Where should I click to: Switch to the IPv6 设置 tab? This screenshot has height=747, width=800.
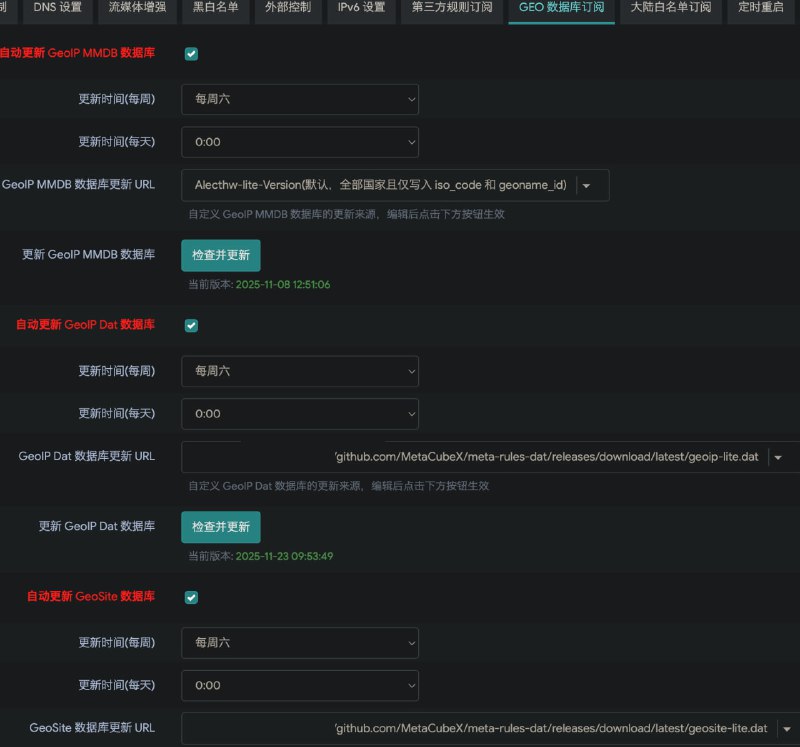(x=359, y=12)
